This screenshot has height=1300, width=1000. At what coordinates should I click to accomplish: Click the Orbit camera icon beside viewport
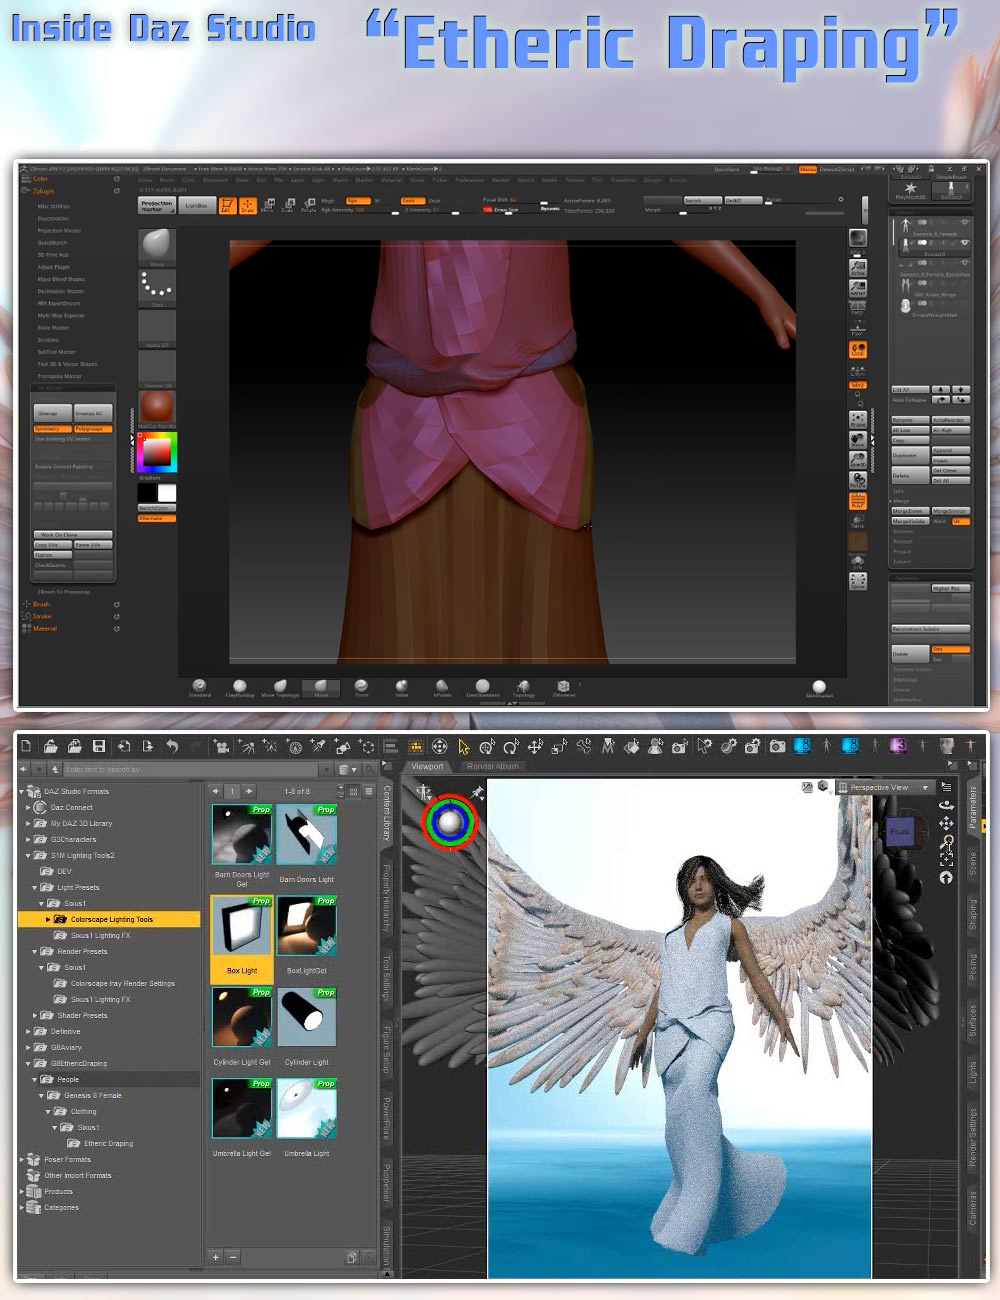946,805
